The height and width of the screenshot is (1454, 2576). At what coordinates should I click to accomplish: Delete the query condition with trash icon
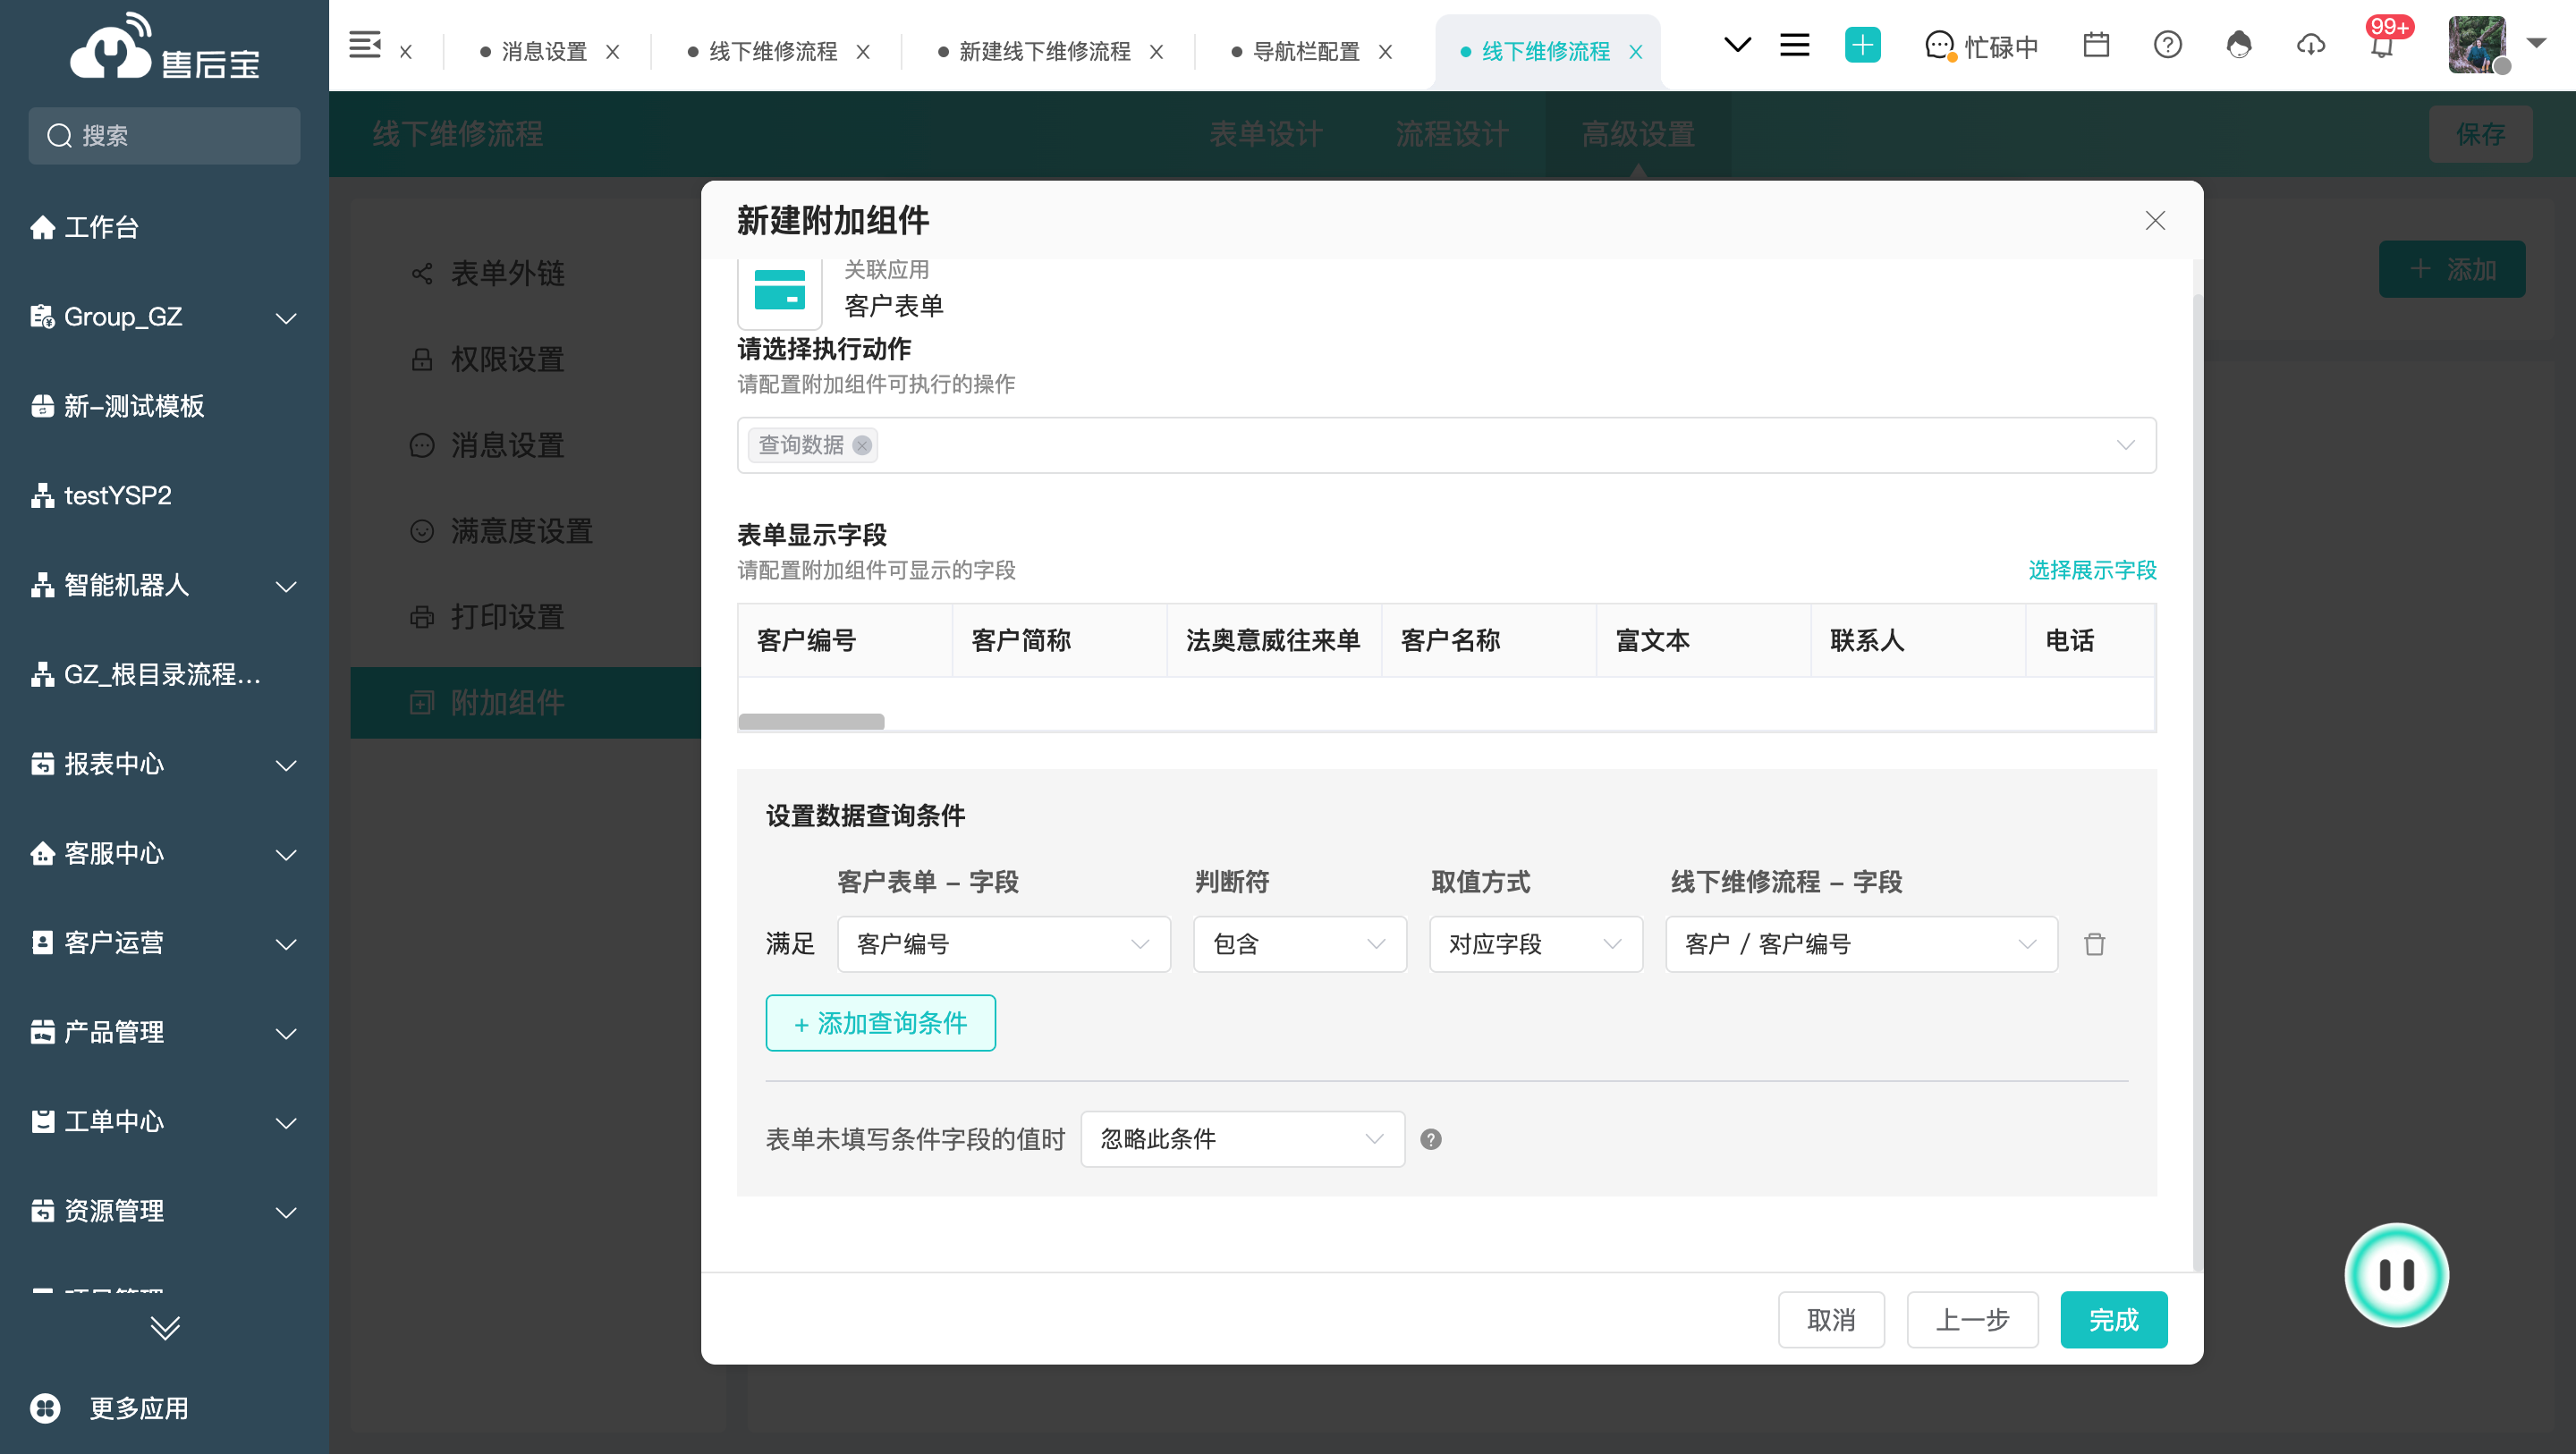tap(2095, 945)
